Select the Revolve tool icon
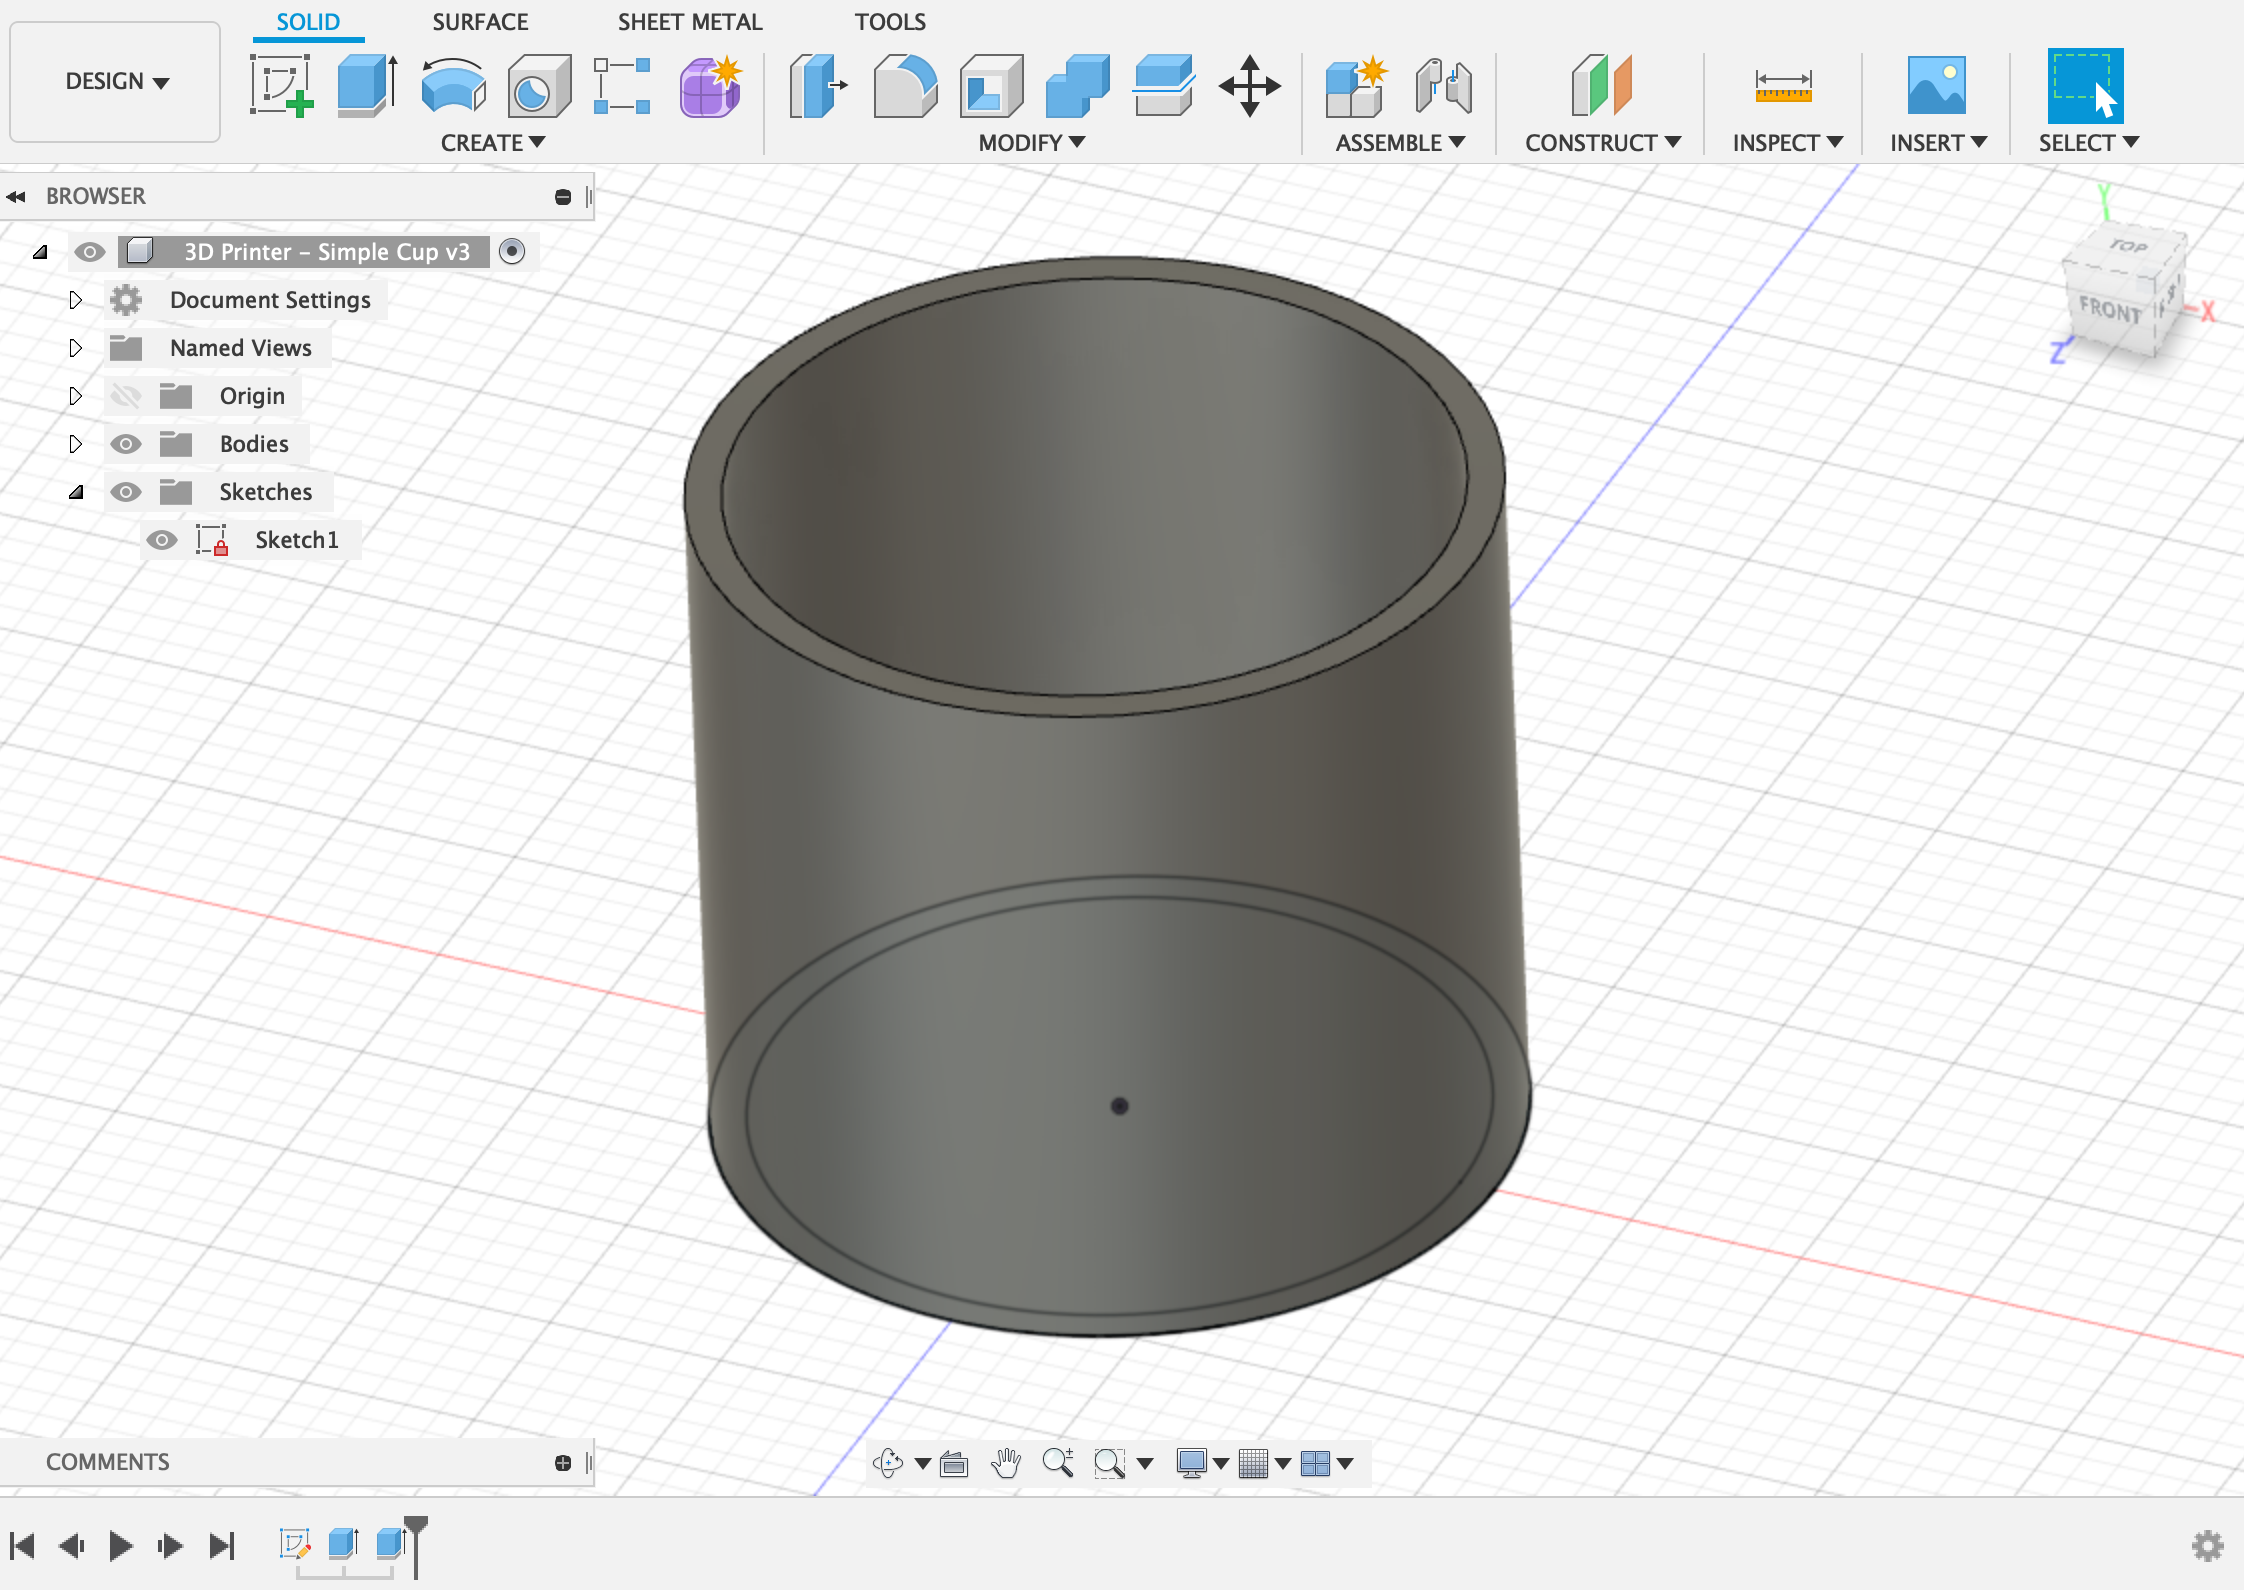Viewport: 2244px width, 1590px height. tap(453, 86)
